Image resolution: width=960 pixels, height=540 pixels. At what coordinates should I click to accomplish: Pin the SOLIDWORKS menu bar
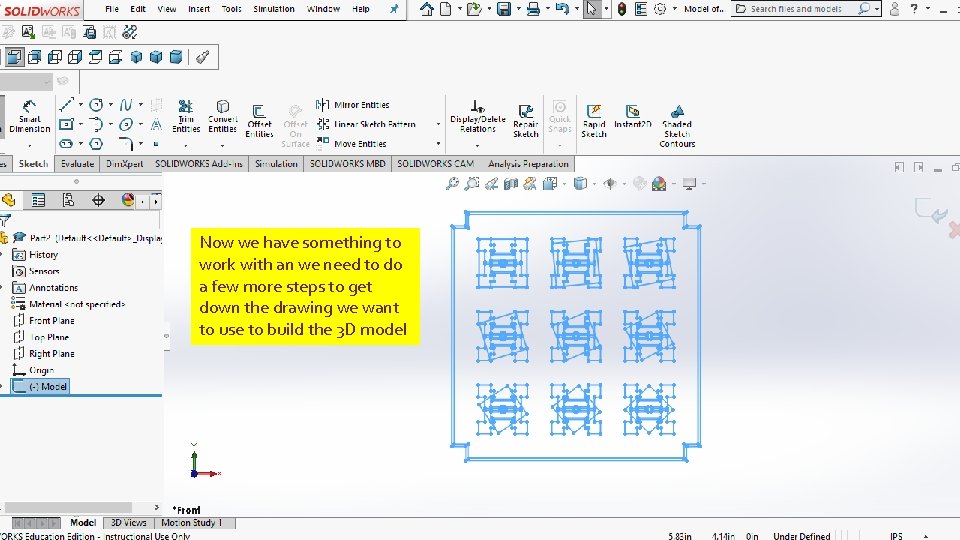click(x=394, y=9)
